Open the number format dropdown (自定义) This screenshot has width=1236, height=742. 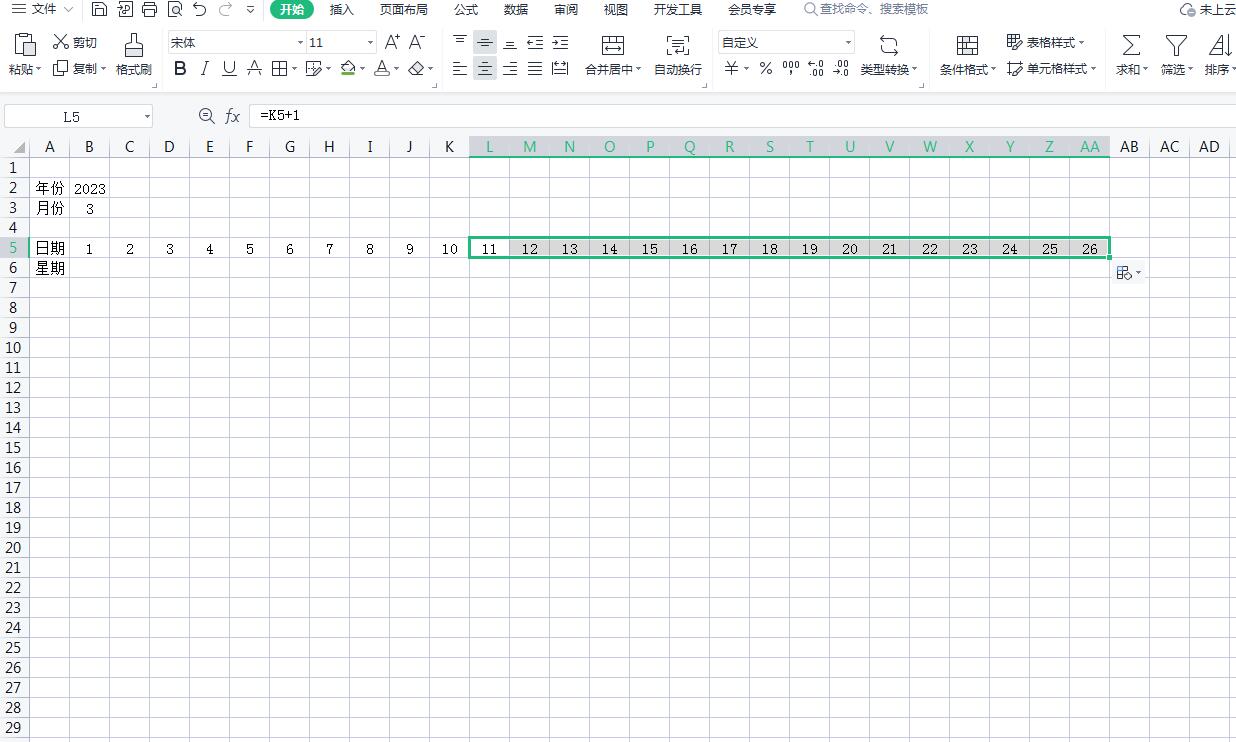[x=848, y=43]
